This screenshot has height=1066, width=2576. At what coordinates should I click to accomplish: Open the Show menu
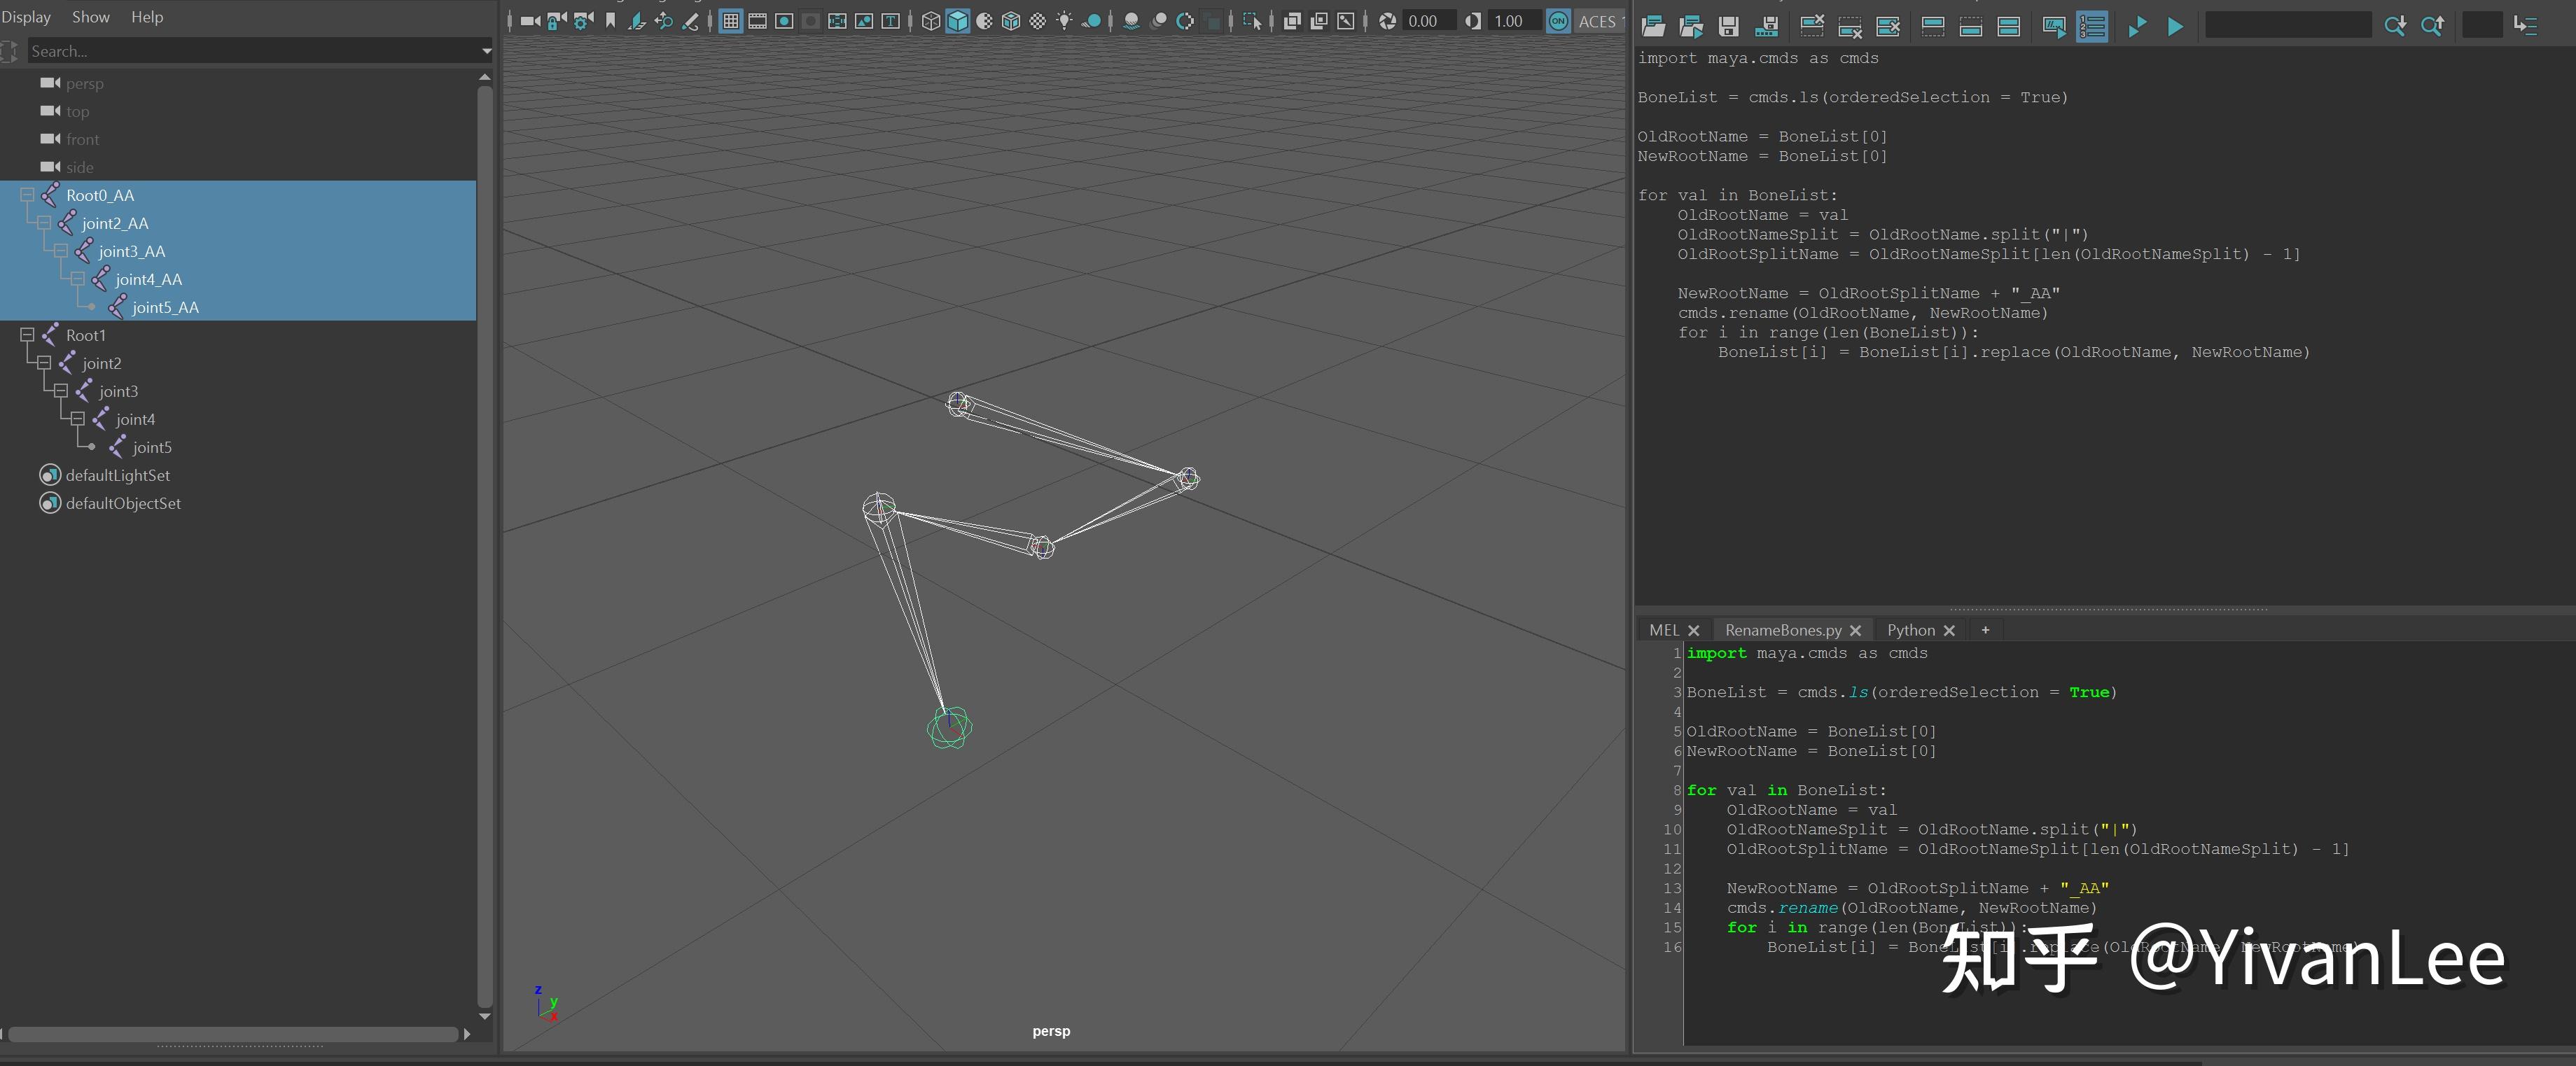(90, 17)
